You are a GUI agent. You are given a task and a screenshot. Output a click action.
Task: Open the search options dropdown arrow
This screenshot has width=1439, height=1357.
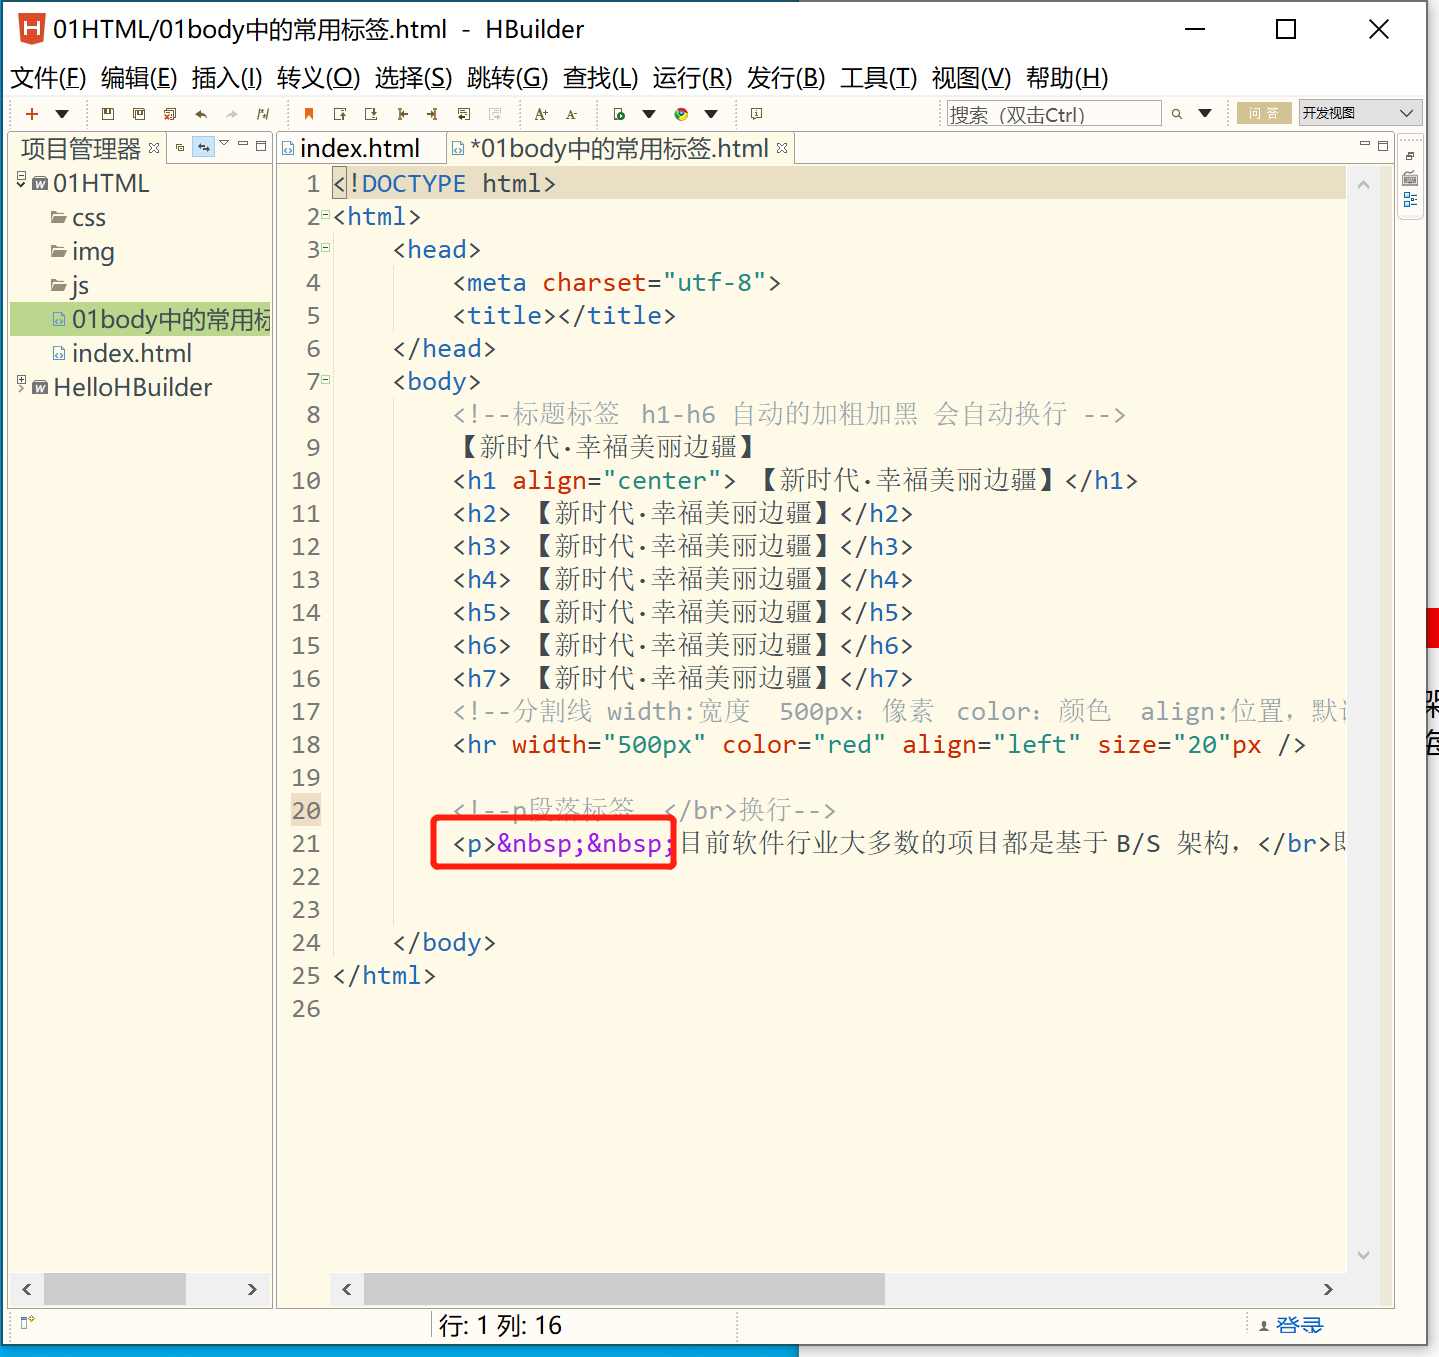pyautogui.click(x=1205, y=114)
